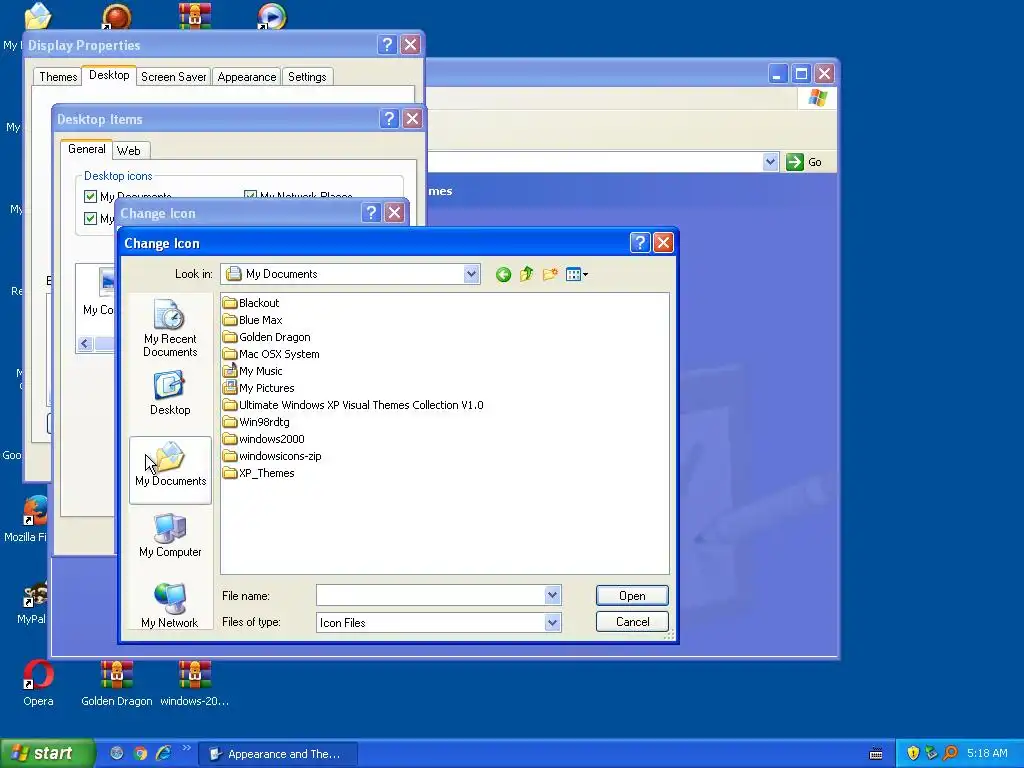
Task: Select Desktop in places bar
Action: click(170, 393)
